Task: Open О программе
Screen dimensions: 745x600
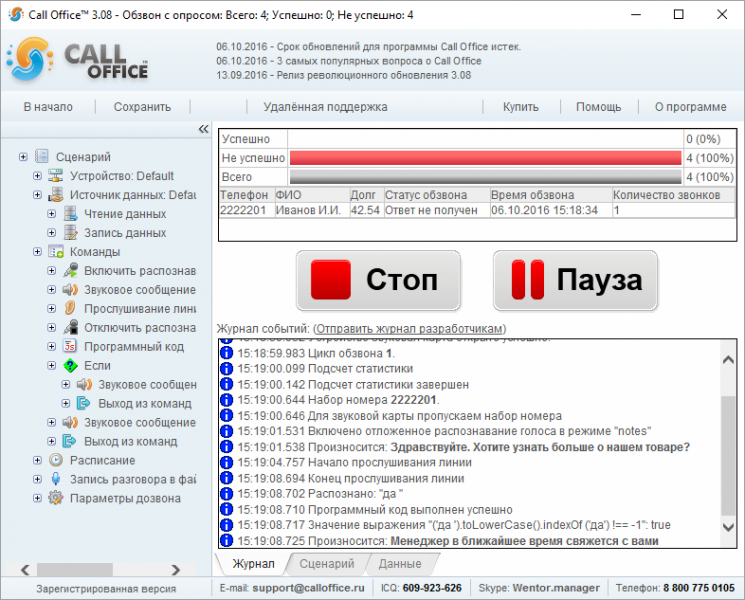Action: [x=690, y=107]
